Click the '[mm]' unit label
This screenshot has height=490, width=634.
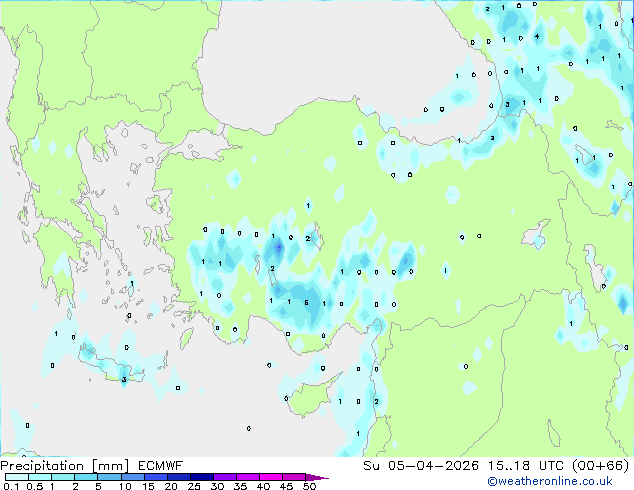point(110,466)
